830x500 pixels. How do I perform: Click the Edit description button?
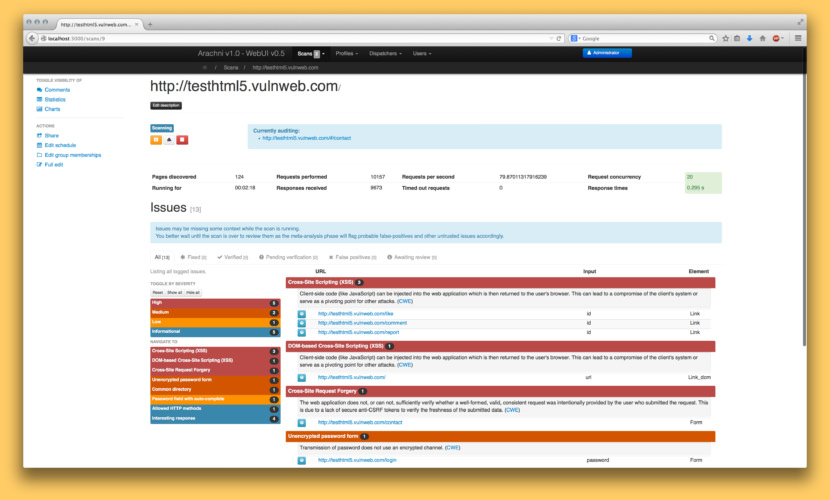(x=166, y=105)
